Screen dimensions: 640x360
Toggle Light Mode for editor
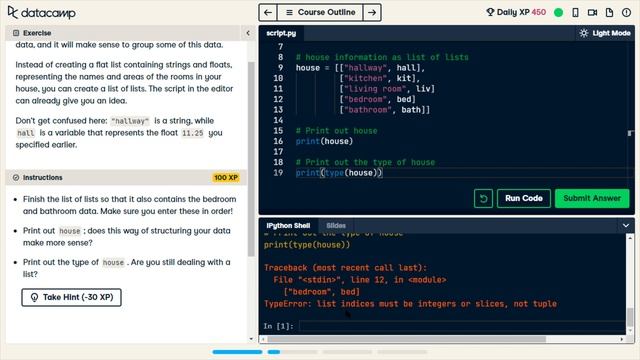pyautogui.click(x=605, y=33)
